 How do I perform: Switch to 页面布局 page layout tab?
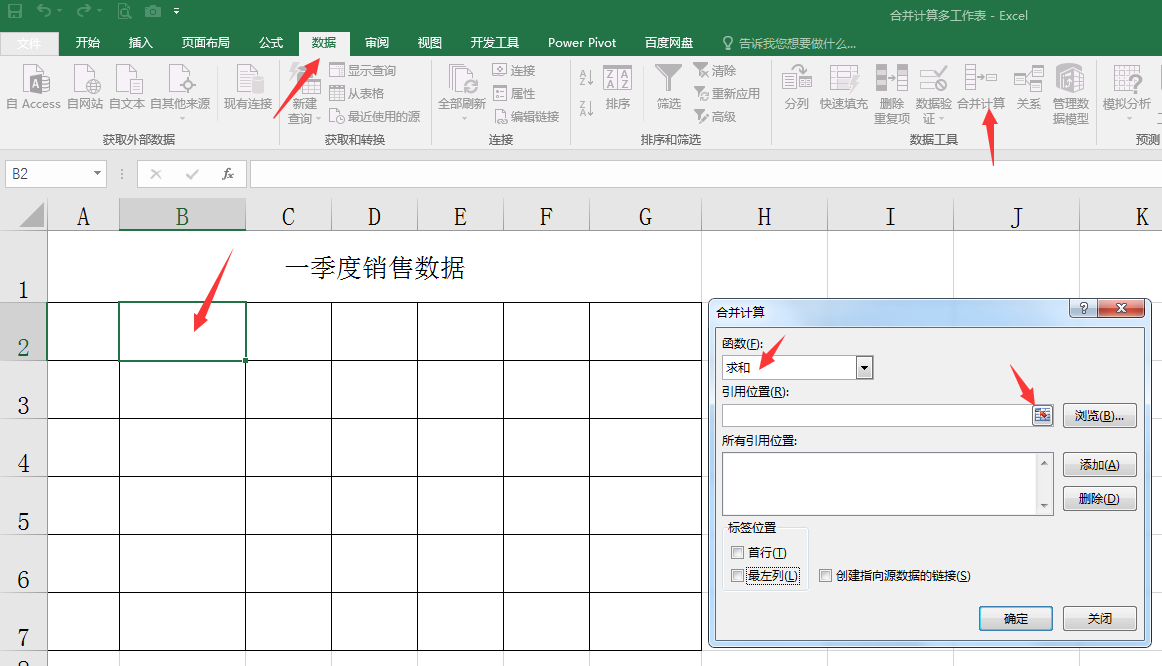205,43
